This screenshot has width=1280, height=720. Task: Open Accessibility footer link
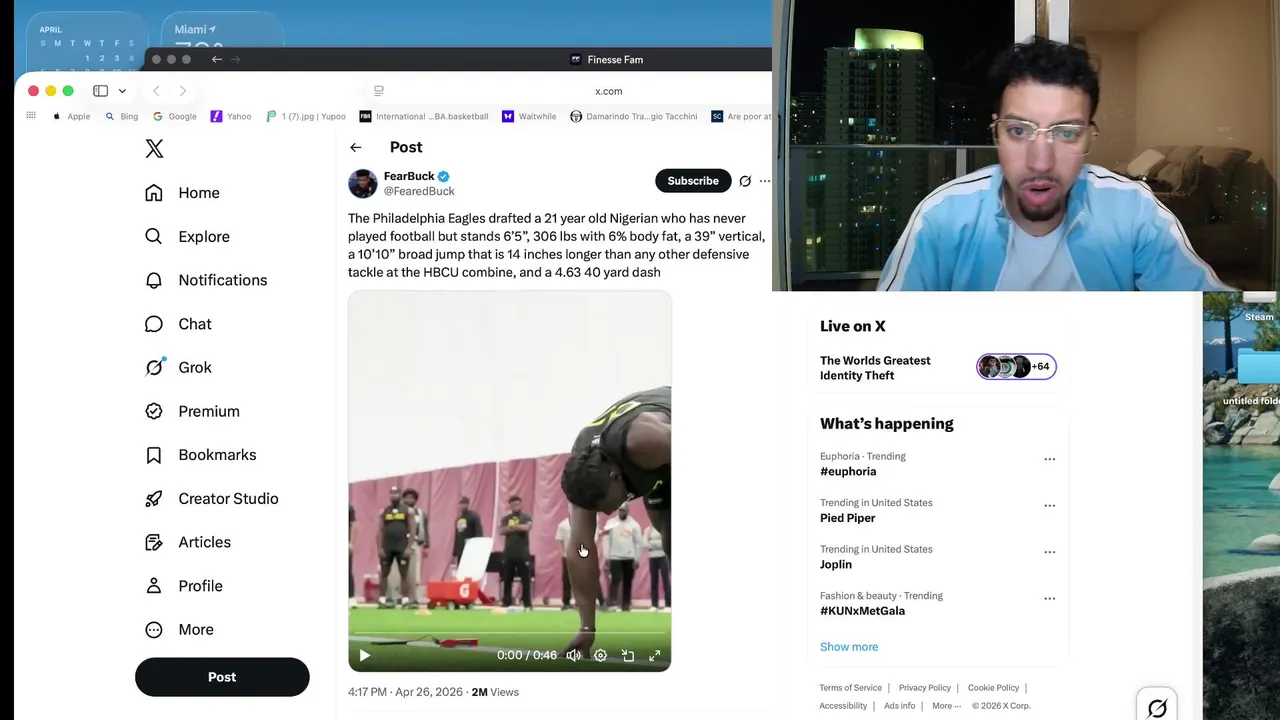(843, 706)
